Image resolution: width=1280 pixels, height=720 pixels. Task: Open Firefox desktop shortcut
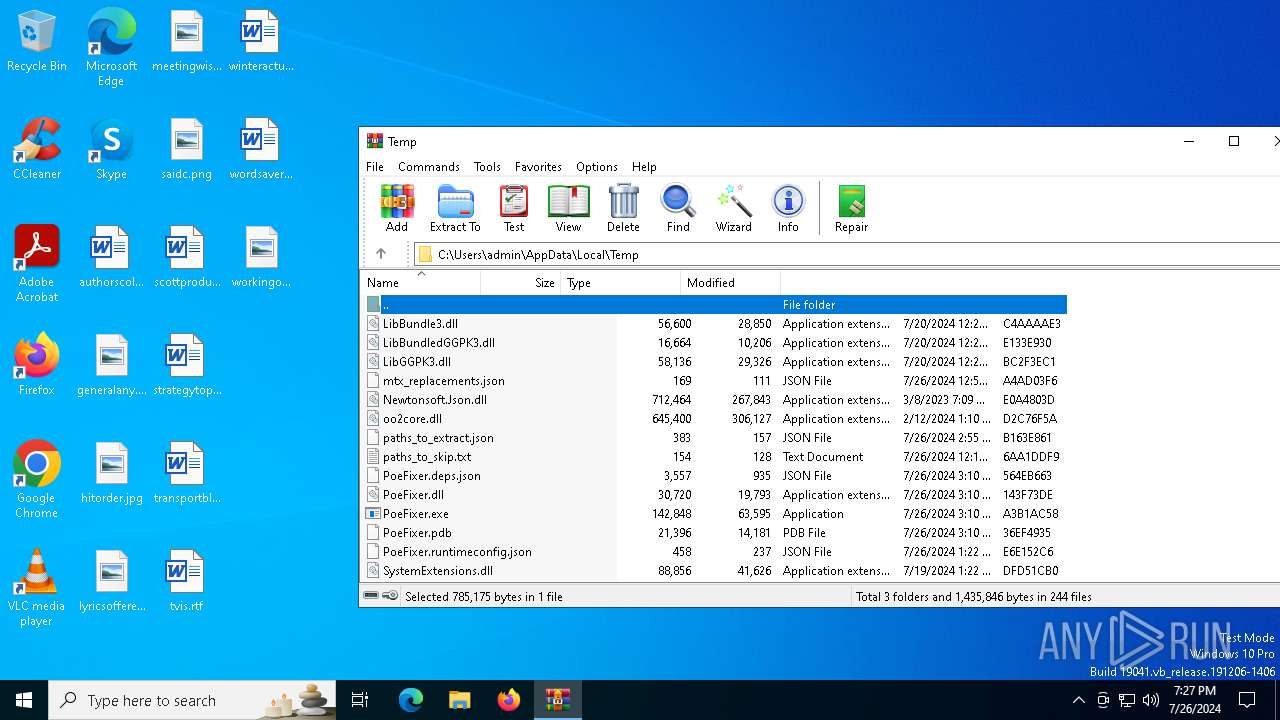tap(37, 365)
